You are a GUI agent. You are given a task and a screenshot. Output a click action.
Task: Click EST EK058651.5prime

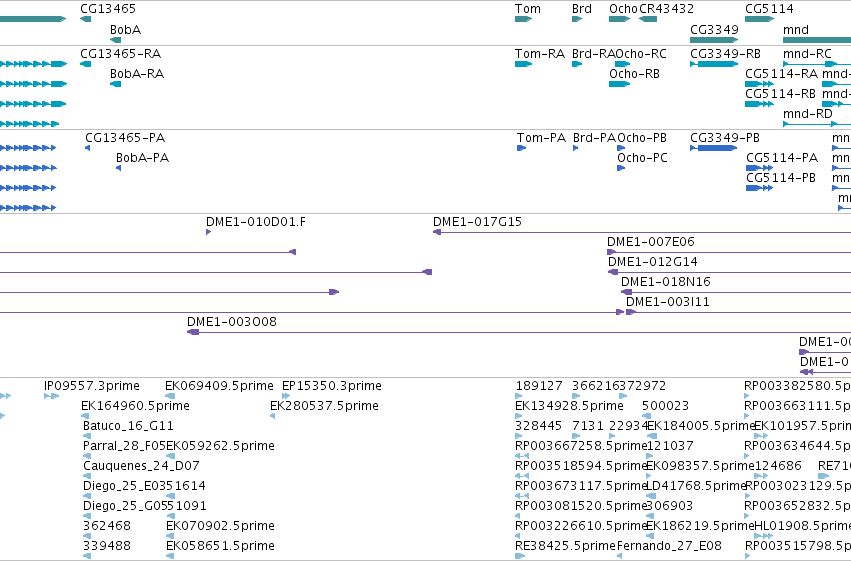point(220,546)
